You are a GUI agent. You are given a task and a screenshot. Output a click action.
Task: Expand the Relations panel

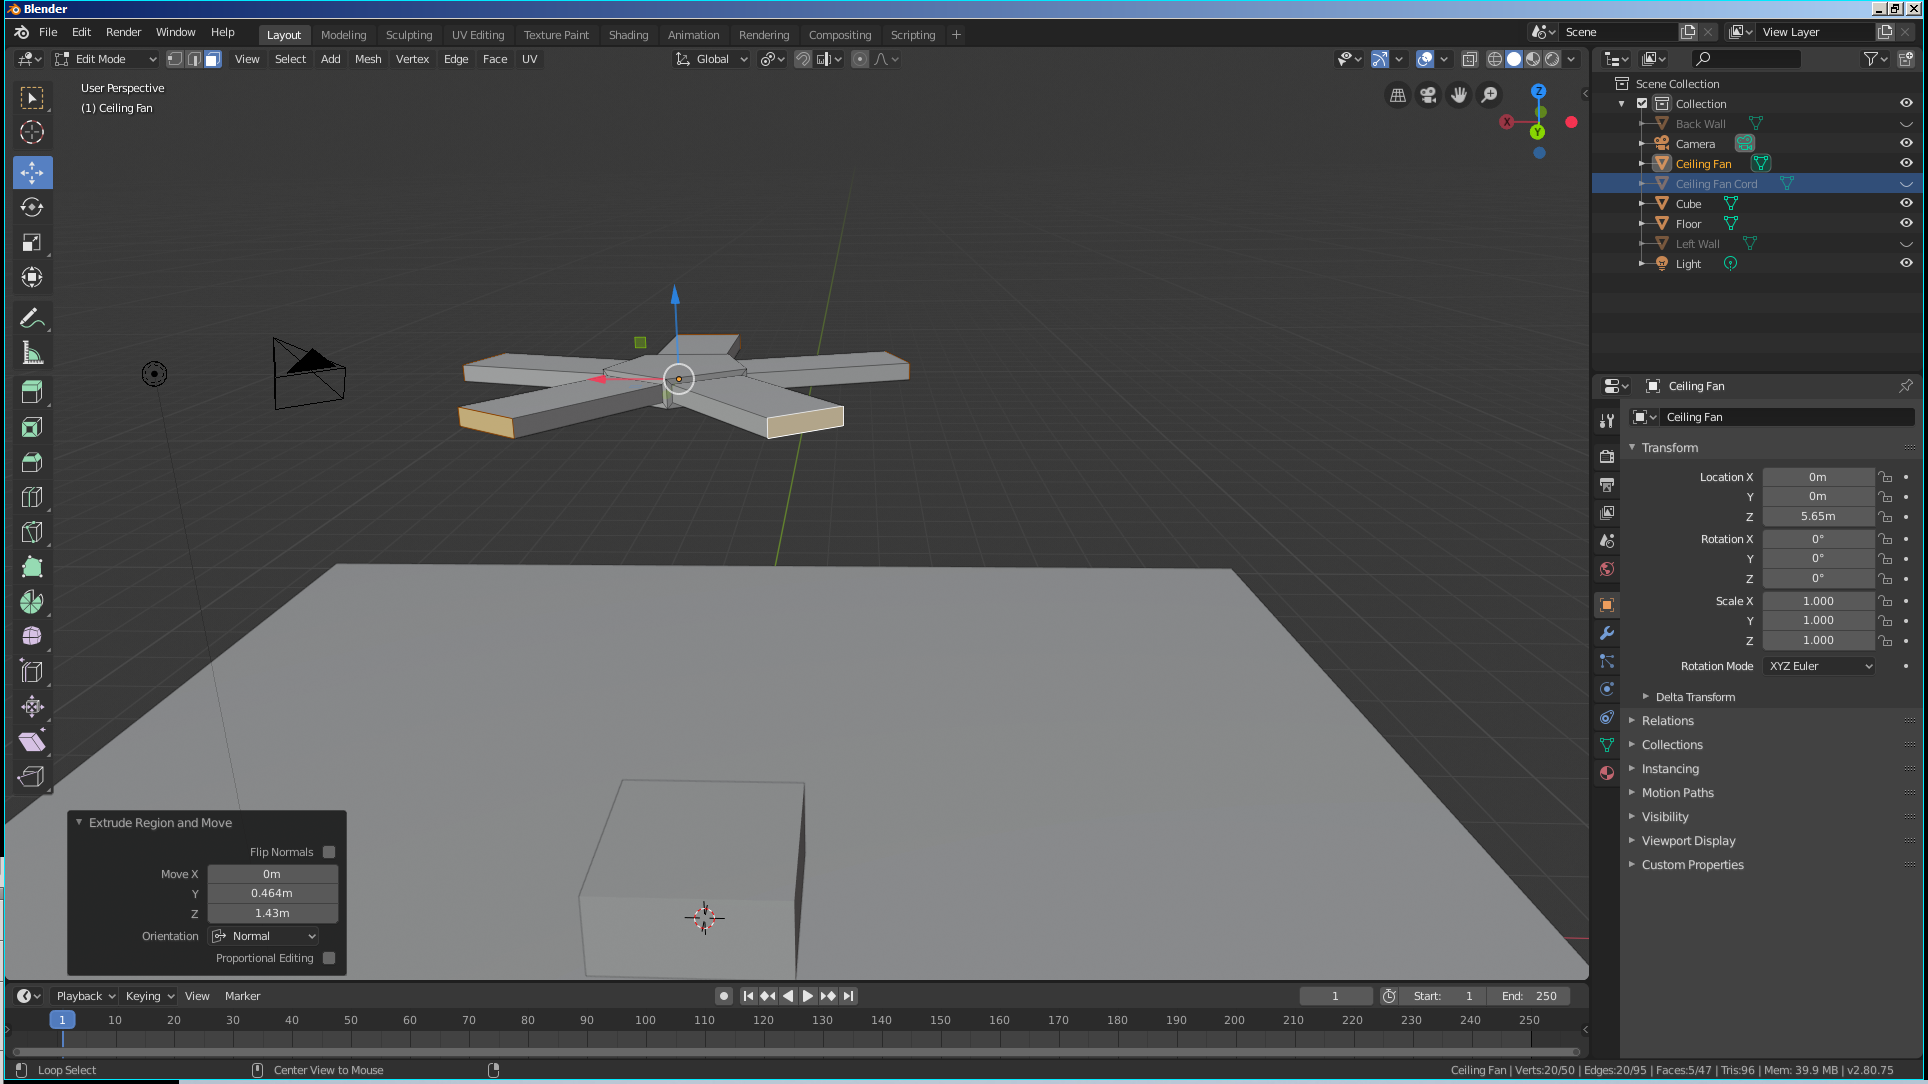coord(1666,721)
